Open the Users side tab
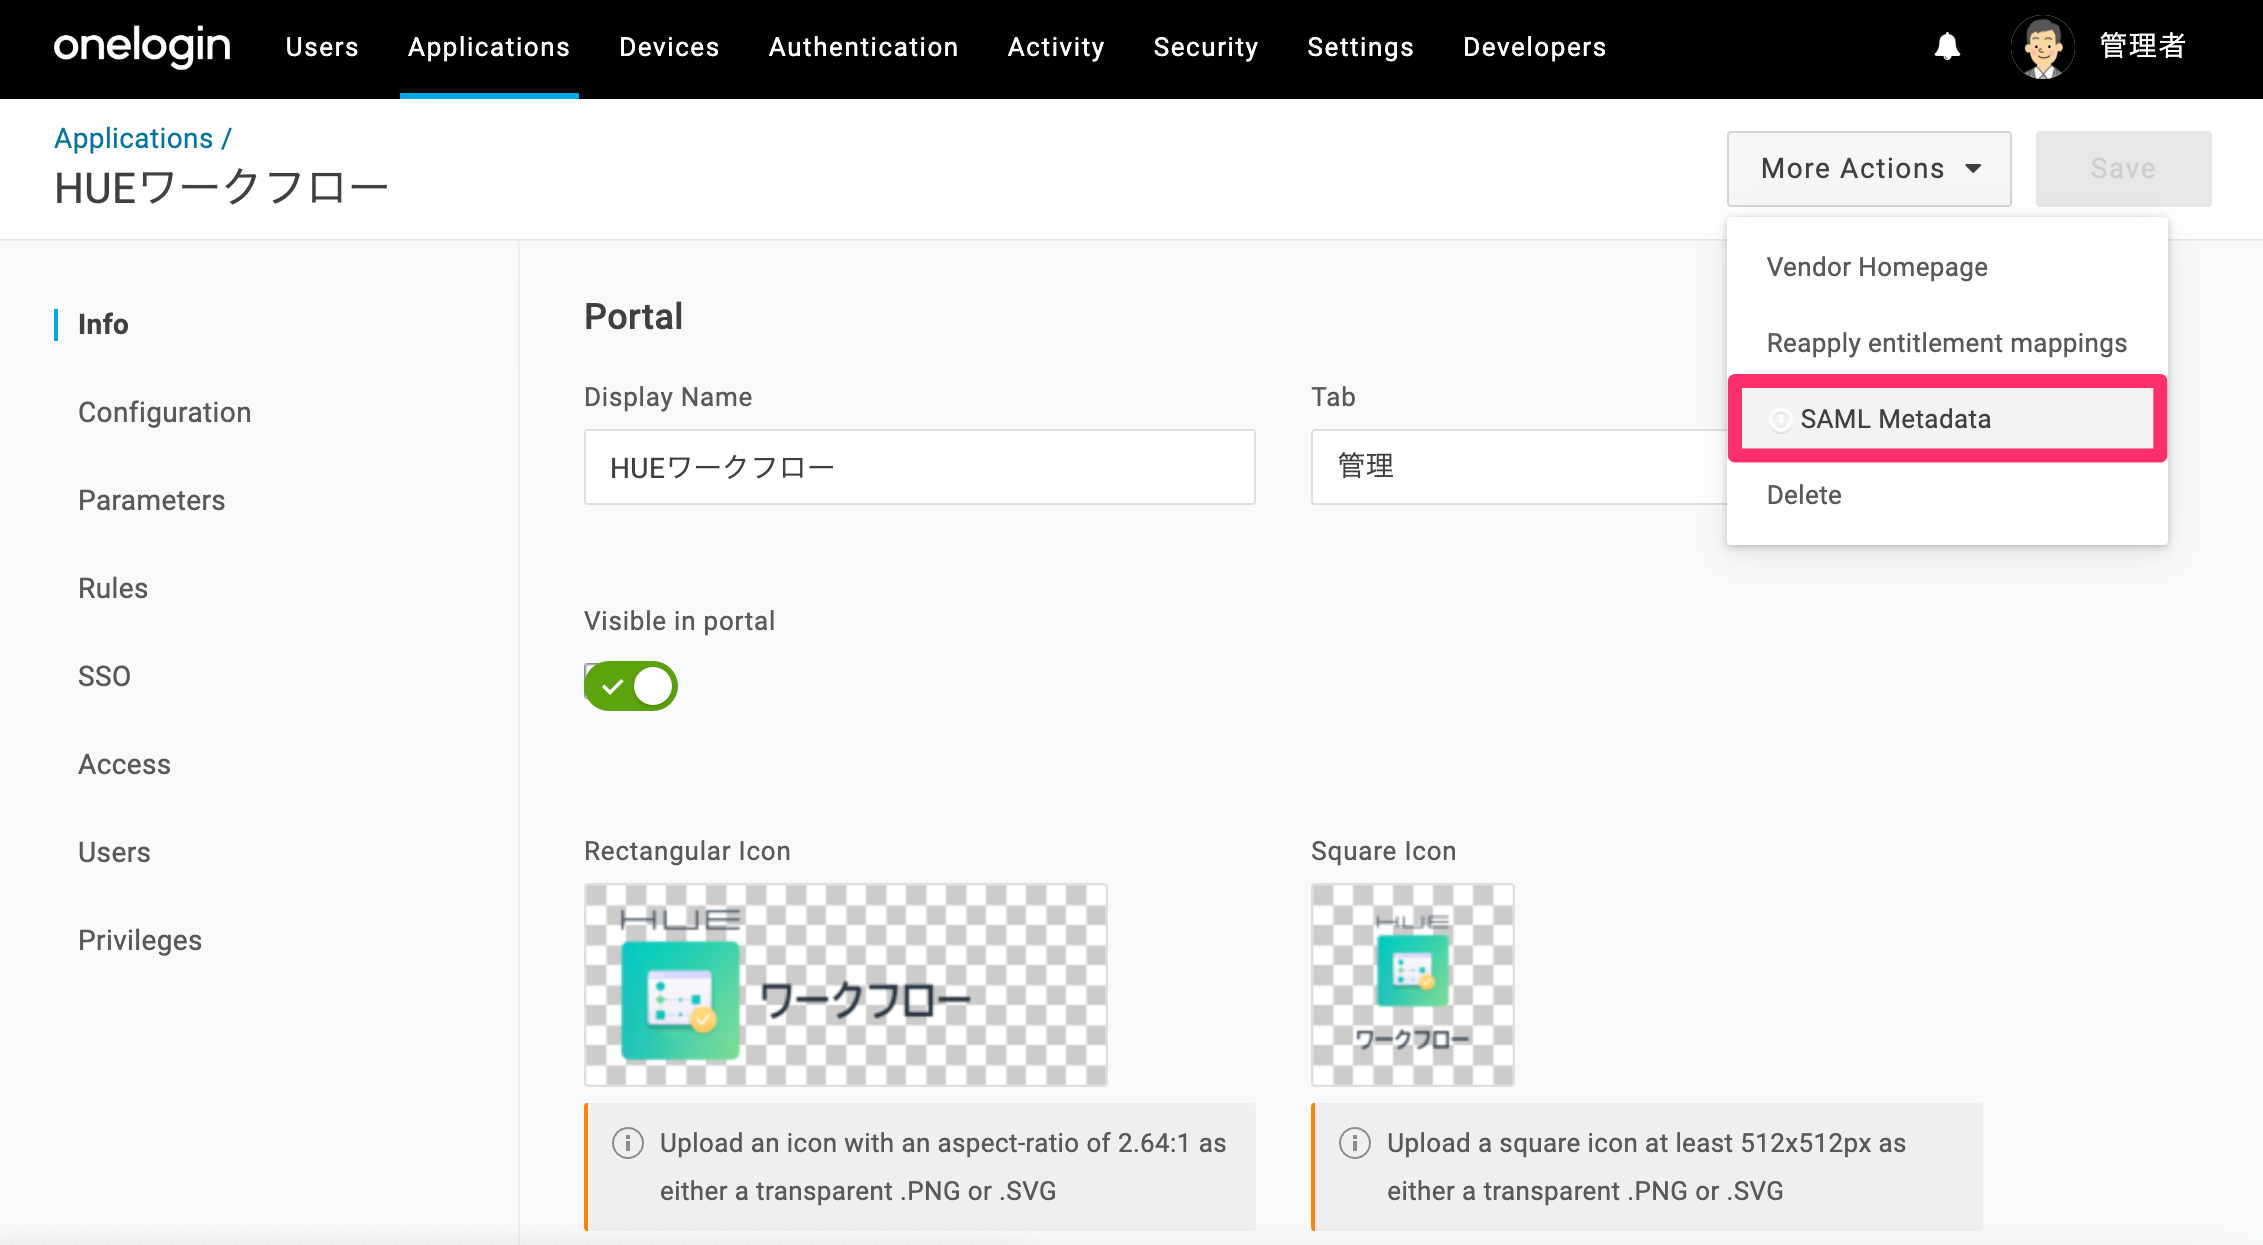The width and height of the screenshot is (2263, 1245). tap(115, 852)
